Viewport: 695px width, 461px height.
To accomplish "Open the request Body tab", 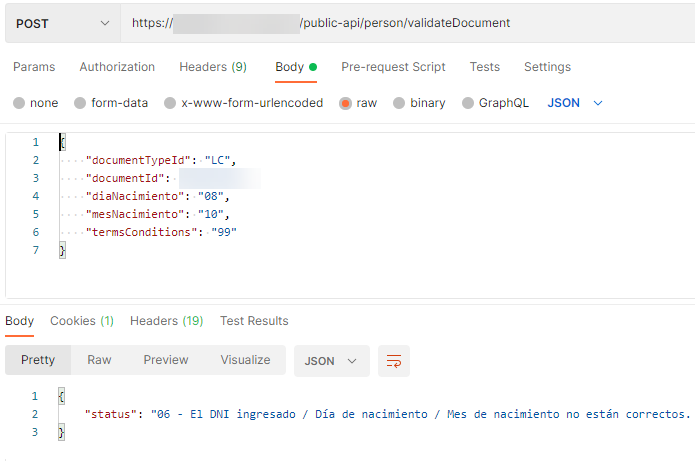I will pyautogui.click(x=296, y=67).
